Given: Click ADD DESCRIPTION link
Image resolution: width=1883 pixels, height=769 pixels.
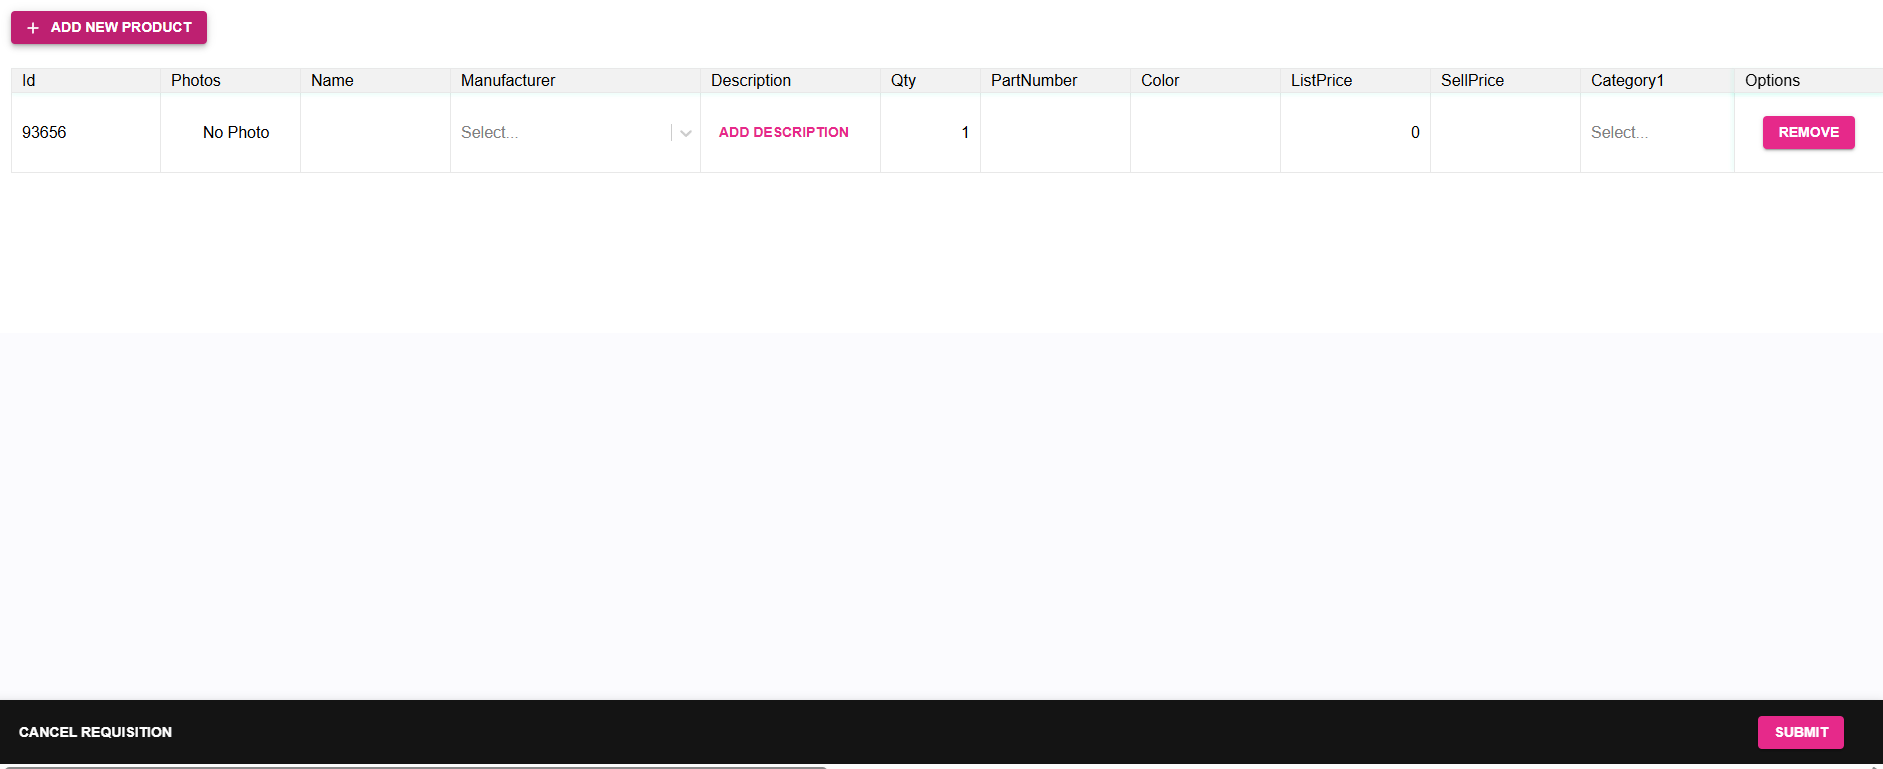Looking at the screenshot, I should pyautogui.click(x=783, y=133).
